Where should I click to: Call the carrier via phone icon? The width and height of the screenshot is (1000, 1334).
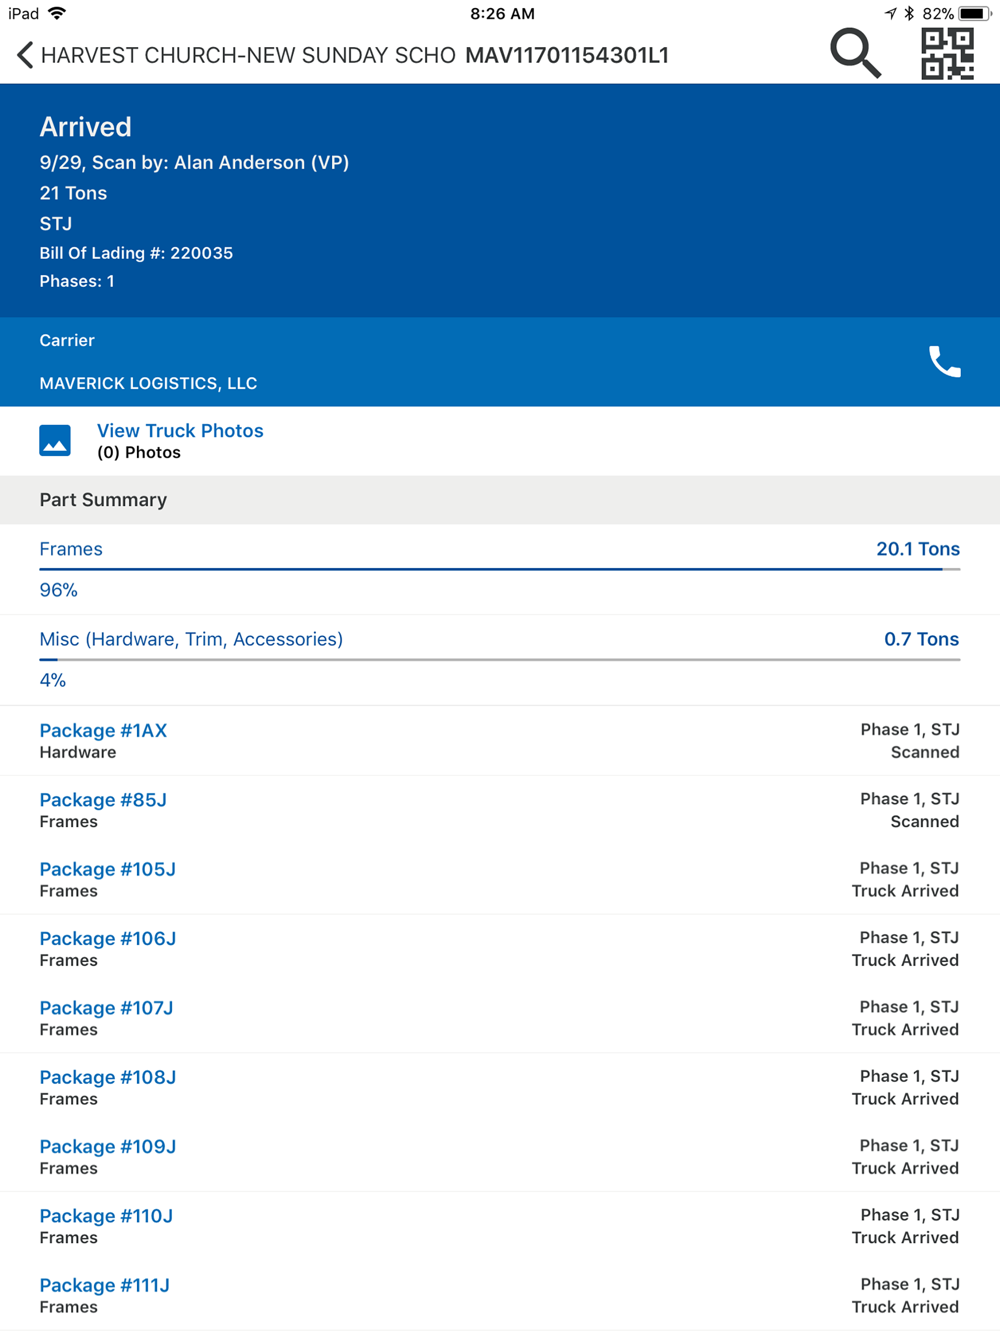click(x=944, y=361)
